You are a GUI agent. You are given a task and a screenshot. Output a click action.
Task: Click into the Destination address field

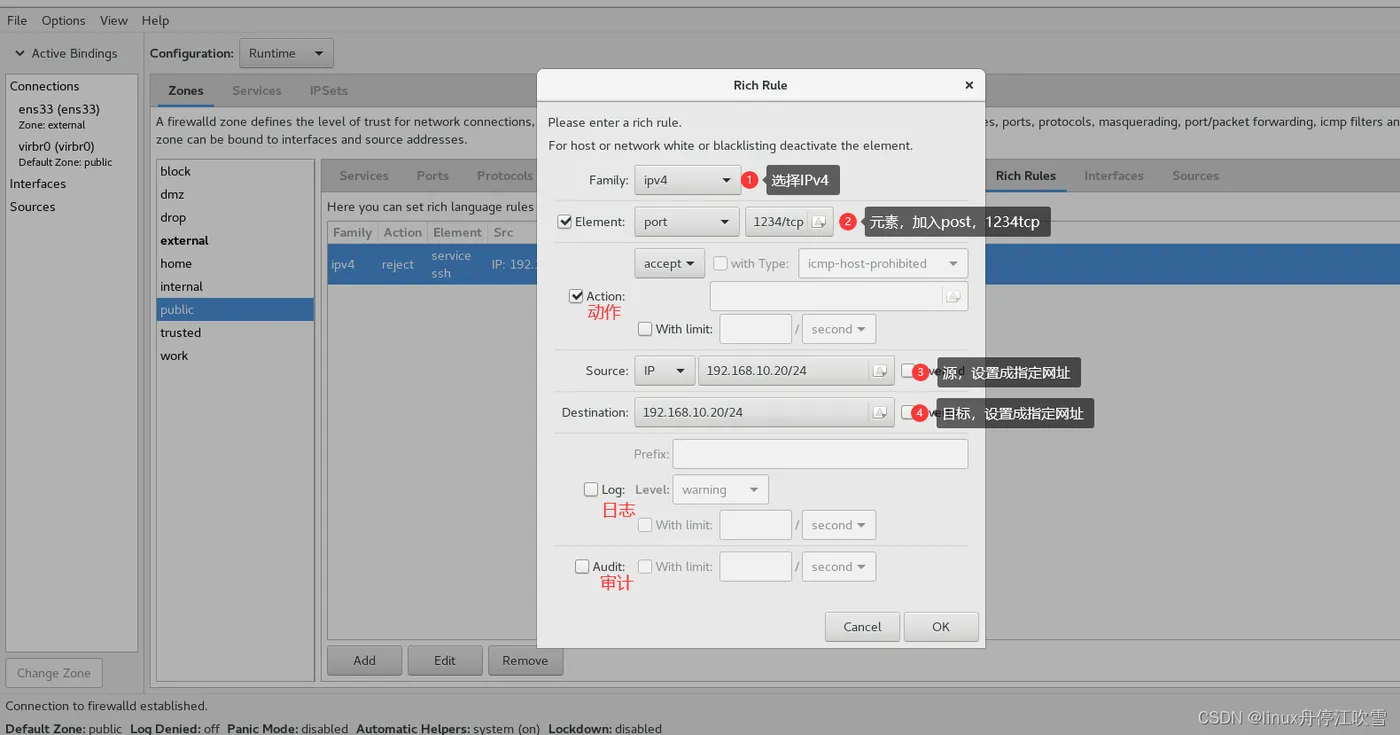pyautogui.click(x=764, y=412)
